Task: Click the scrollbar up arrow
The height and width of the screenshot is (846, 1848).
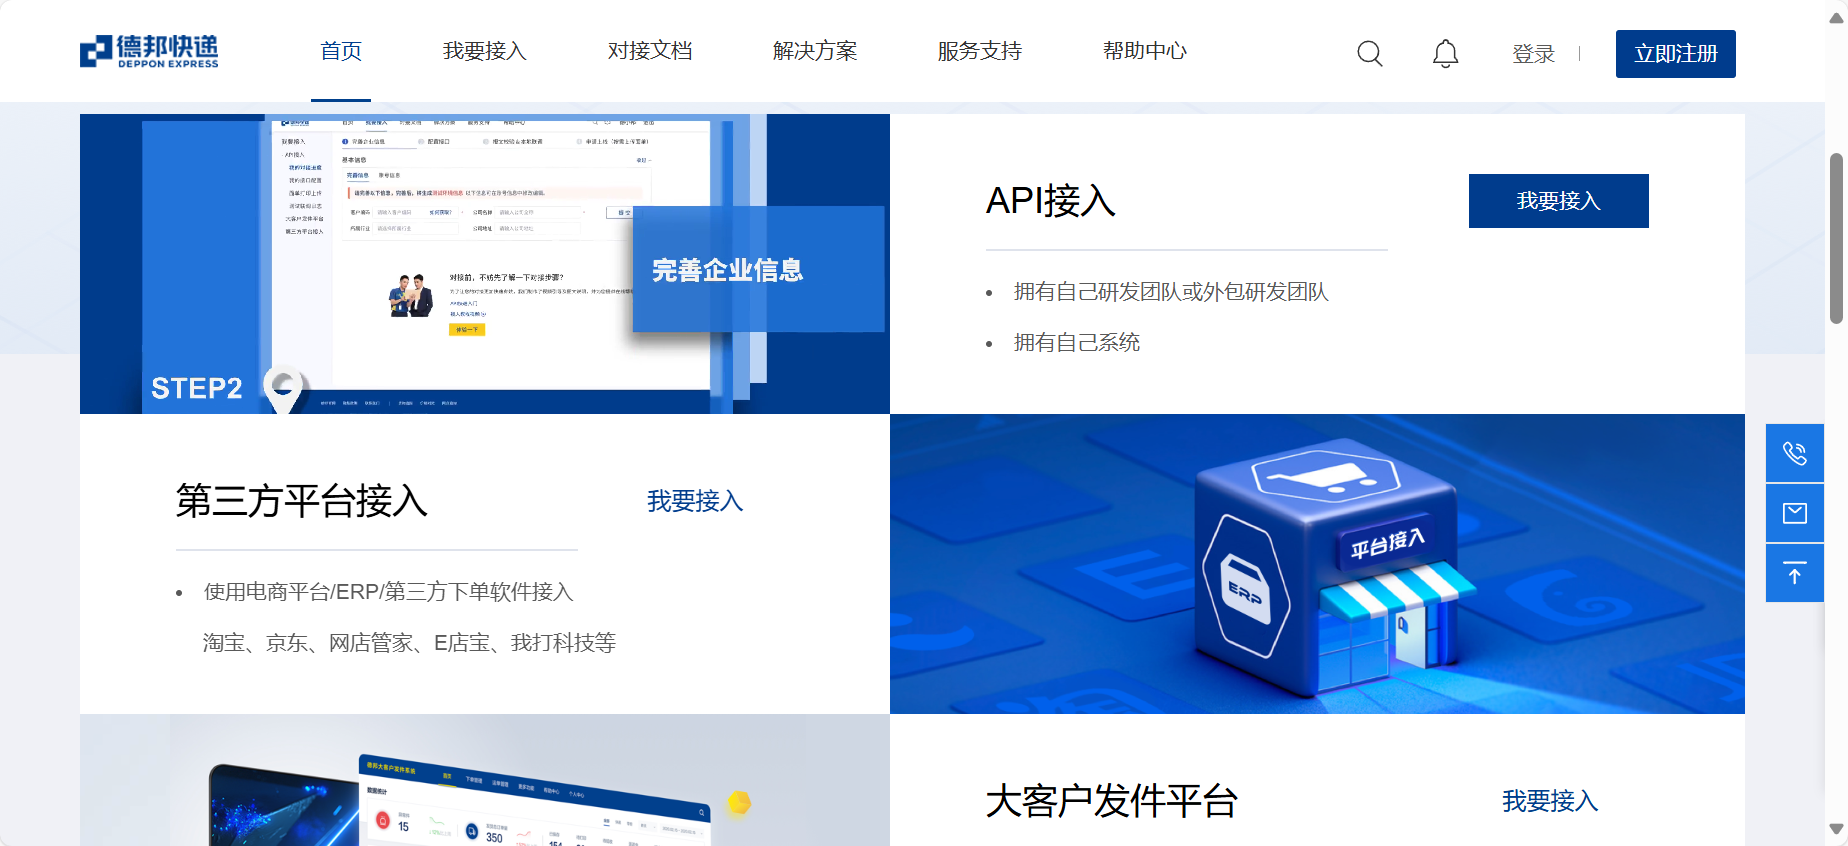Action: tap(1836, 18)
